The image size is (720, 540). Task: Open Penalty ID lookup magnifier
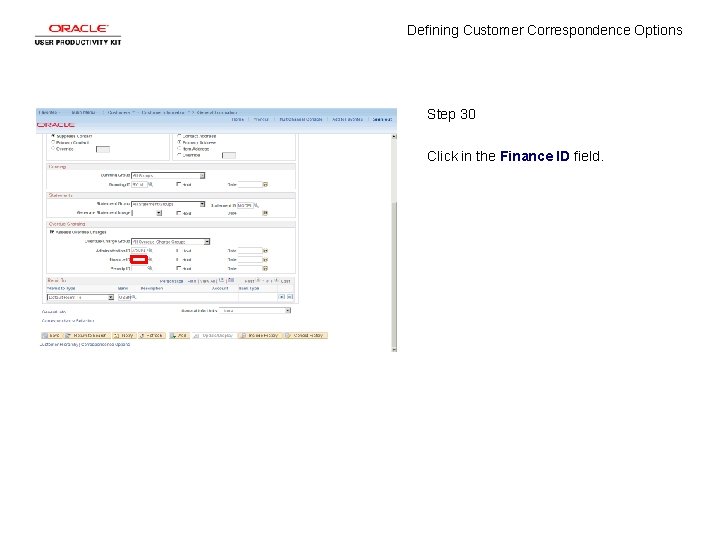click(x=150, y=268)
